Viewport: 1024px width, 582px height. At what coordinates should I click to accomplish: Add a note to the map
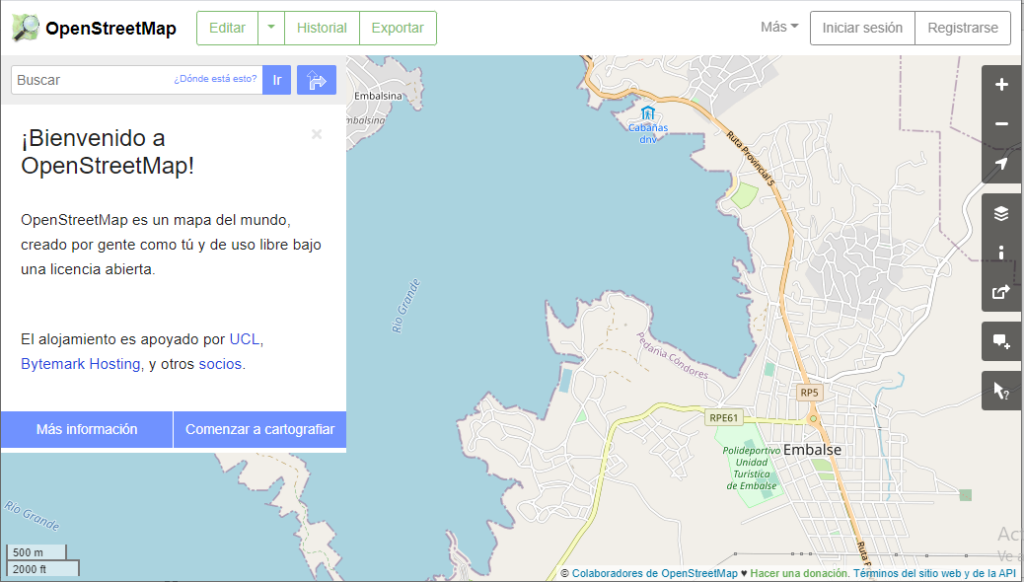coord(1001,341)
